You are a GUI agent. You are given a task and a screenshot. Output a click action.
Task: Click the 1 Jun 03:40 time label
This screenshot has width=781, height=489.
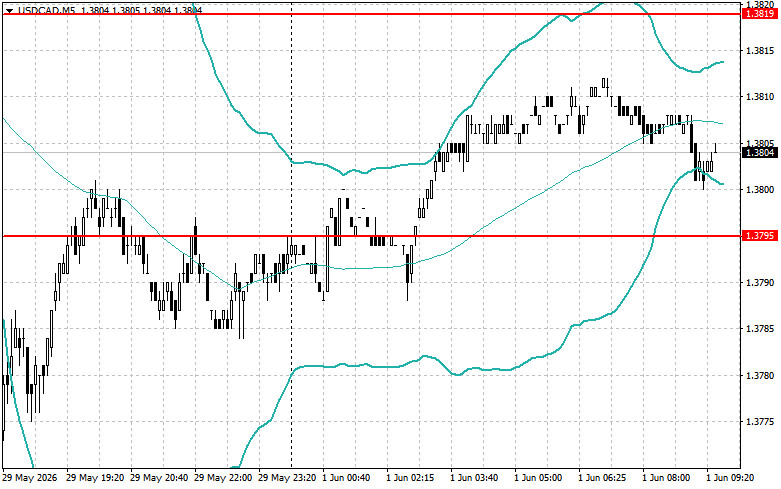click(x=474, y=478)
